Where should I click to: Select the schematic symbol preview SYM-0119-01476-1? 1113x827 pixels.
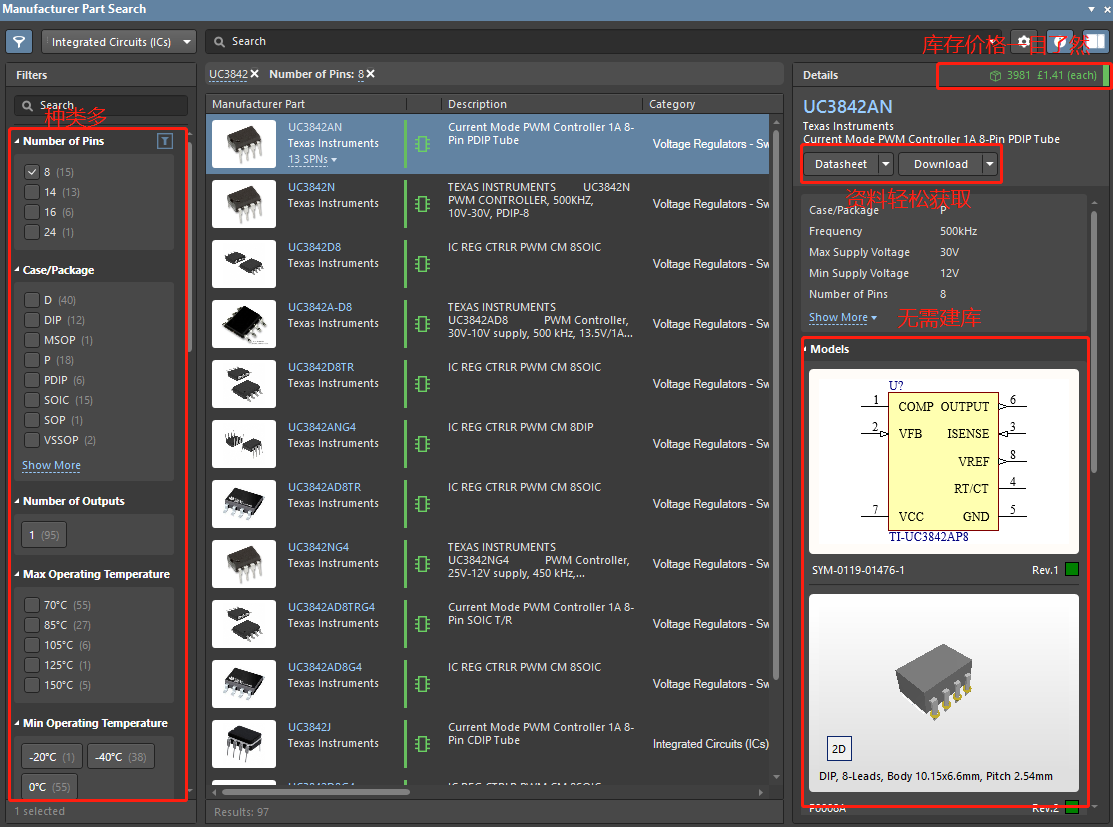(943, 461)
